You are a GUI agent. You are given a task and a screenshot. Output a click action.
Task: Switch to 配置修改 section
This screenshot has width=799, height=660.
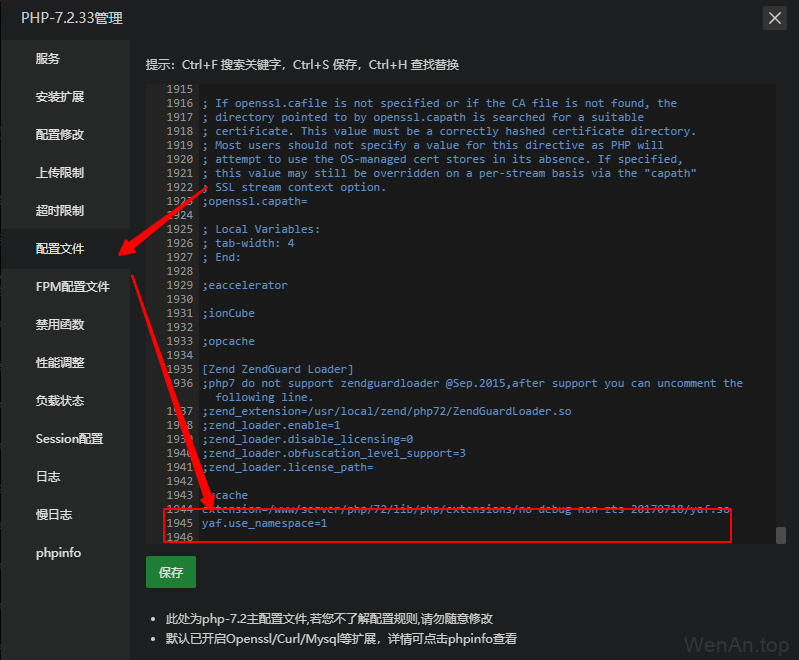pyautogui.click(x=60, y=135)
